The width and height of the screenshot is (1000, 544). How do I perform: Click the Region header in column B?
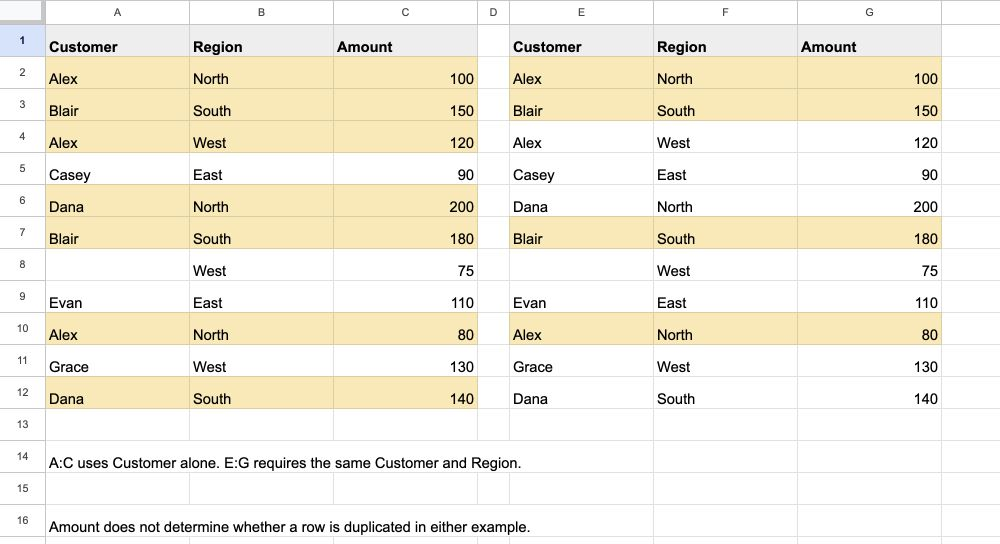[x=261, y=41]
